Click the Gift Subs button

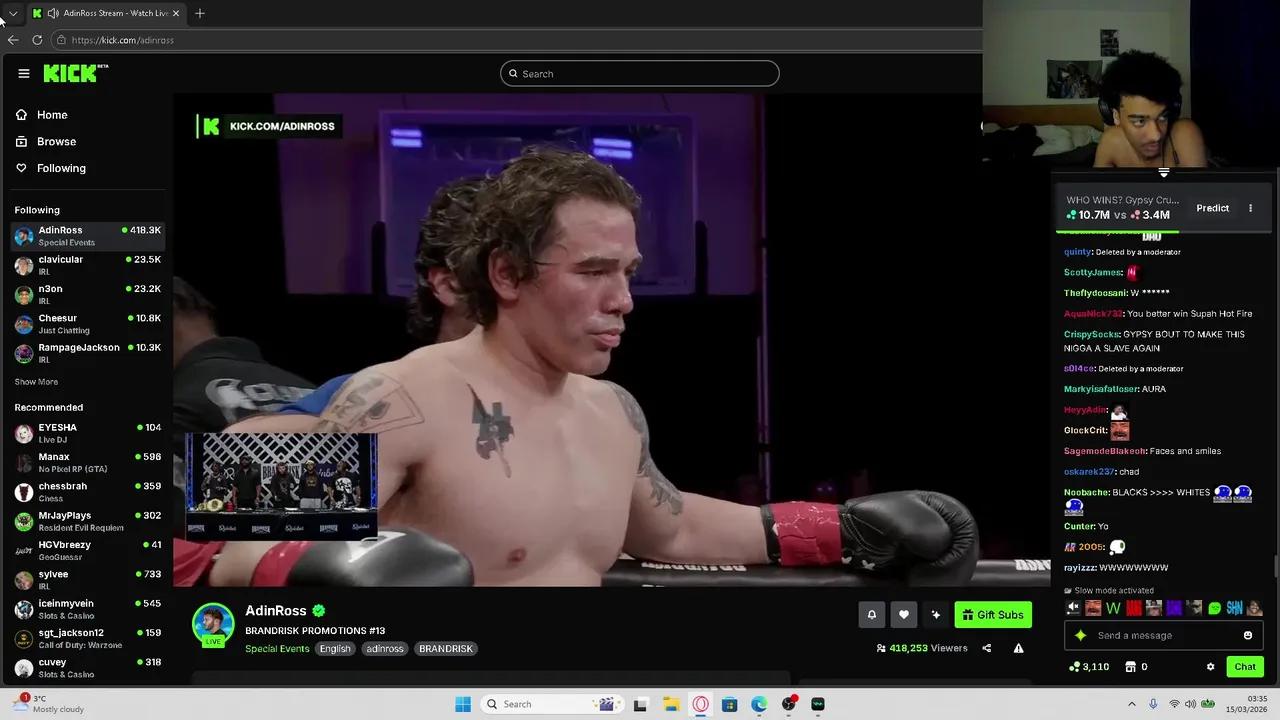tap(993, 615)
